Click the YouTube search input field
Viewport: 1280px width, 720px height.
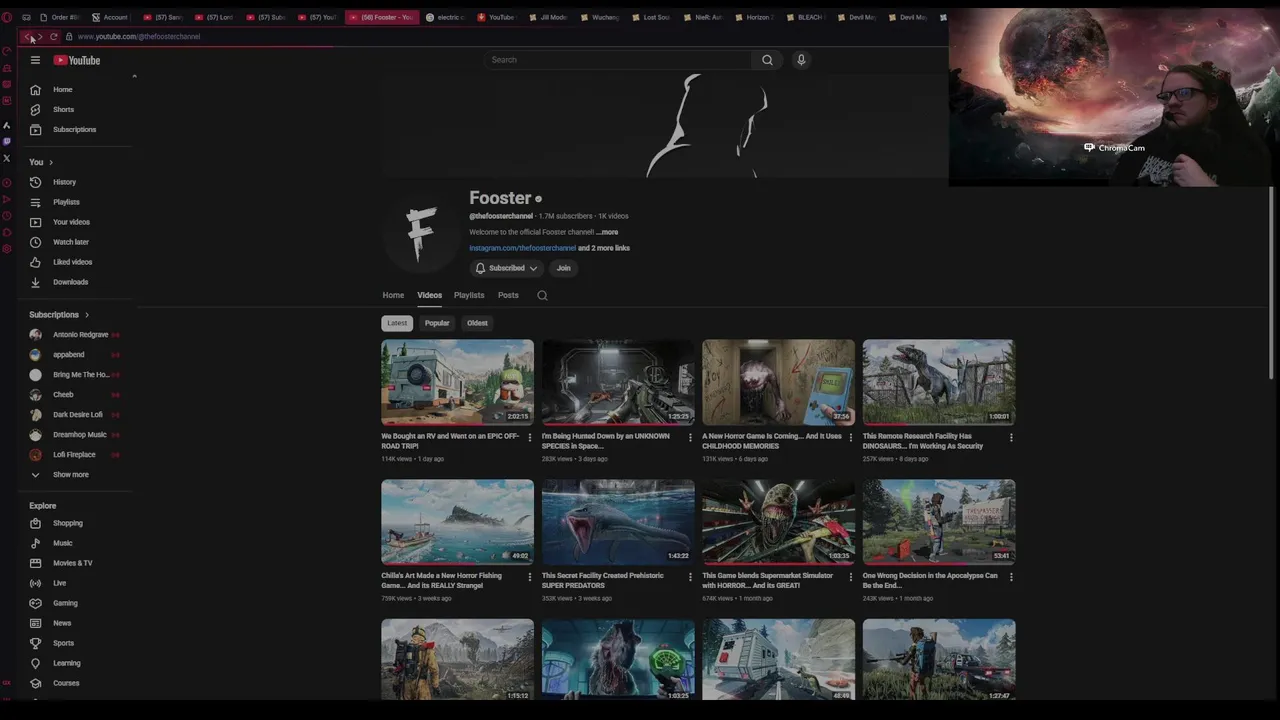pos(618,60)
